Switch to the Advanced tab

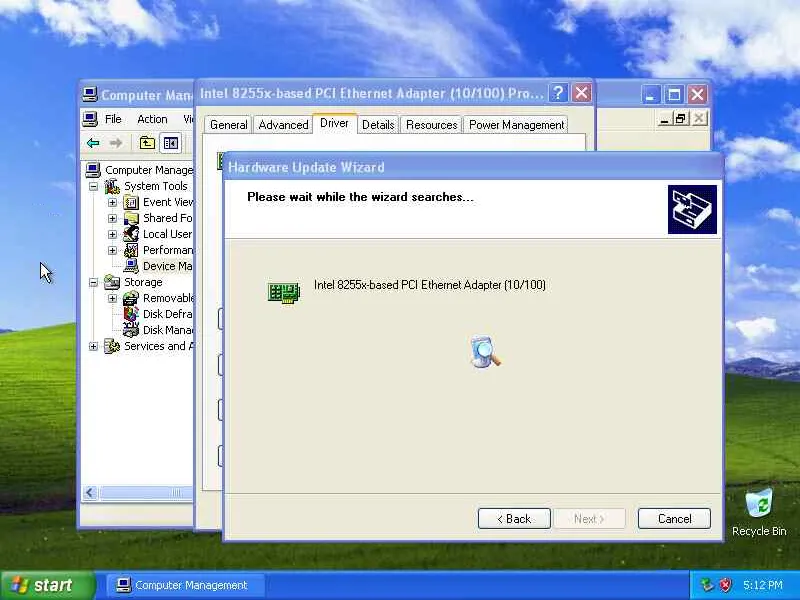pyautogui.click(x=283, y=124)
